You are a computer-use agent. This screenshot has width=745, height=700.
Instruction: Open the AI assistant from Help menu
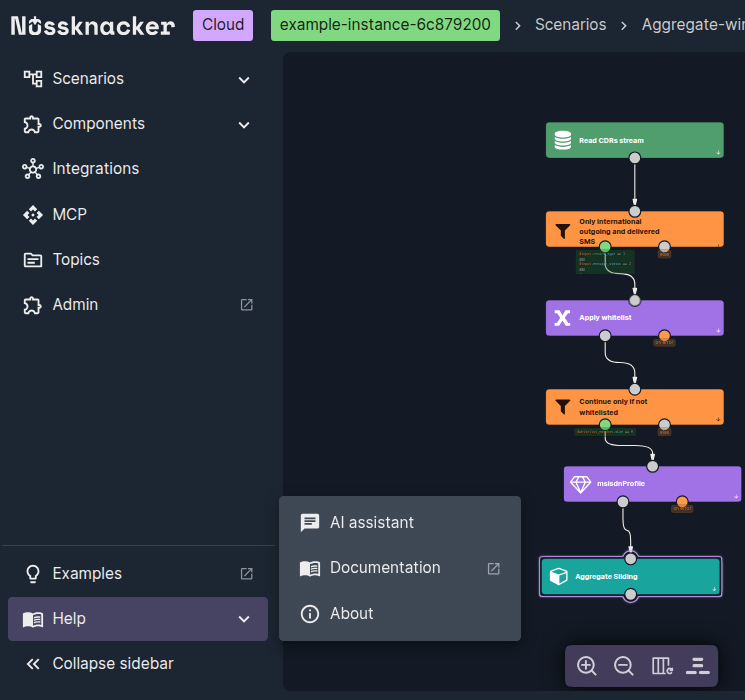[x=400, y=522]
